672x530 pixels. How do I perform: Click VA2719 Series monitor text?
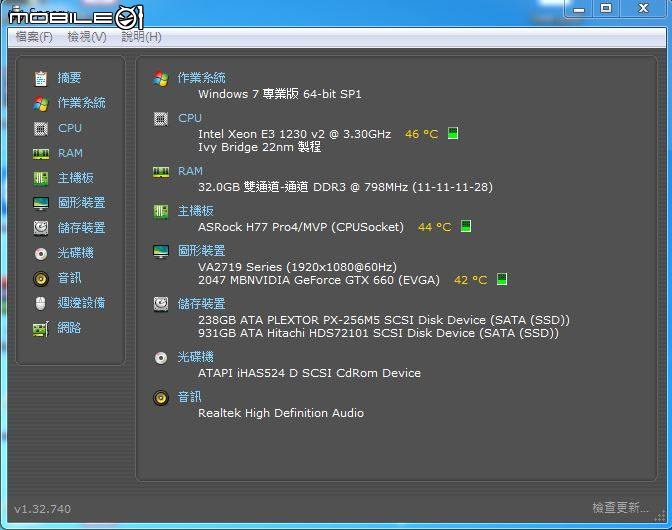click(297, 267)
